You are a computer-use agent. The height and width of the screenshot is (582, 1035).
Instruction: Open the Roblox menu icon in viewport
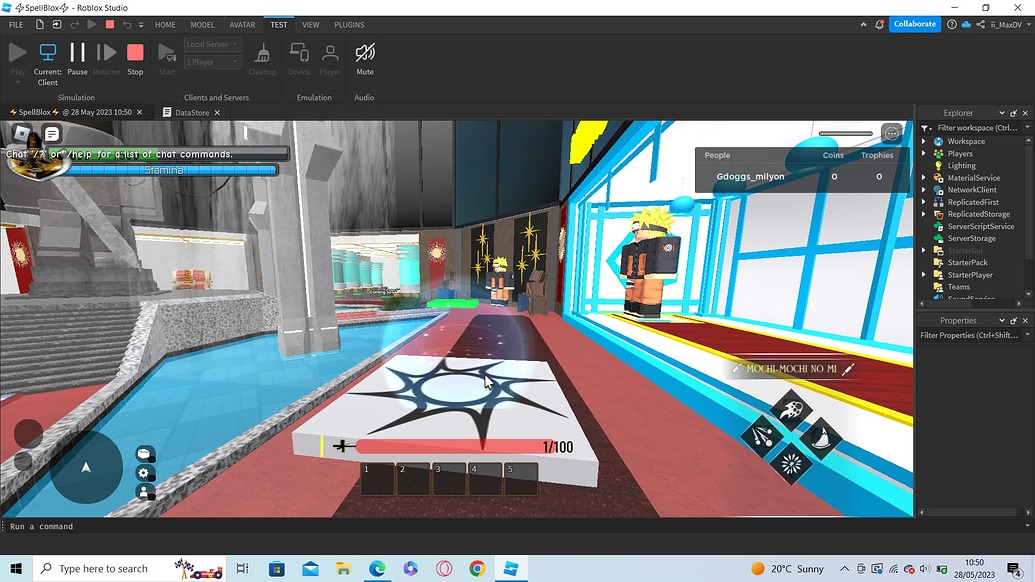point(23,134)
